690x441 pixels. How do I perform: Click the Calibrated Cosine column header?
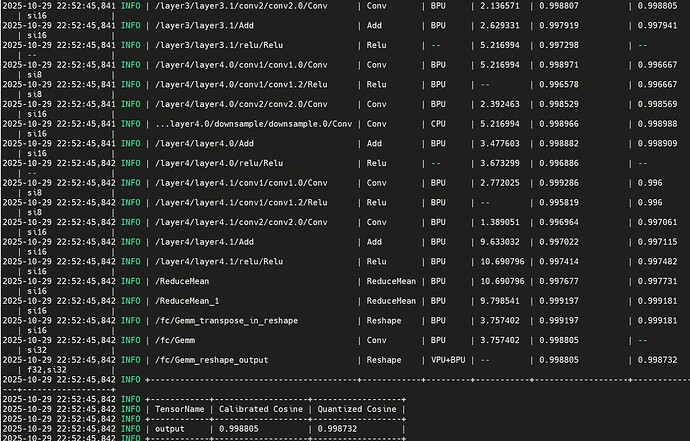tap(261, 409)
